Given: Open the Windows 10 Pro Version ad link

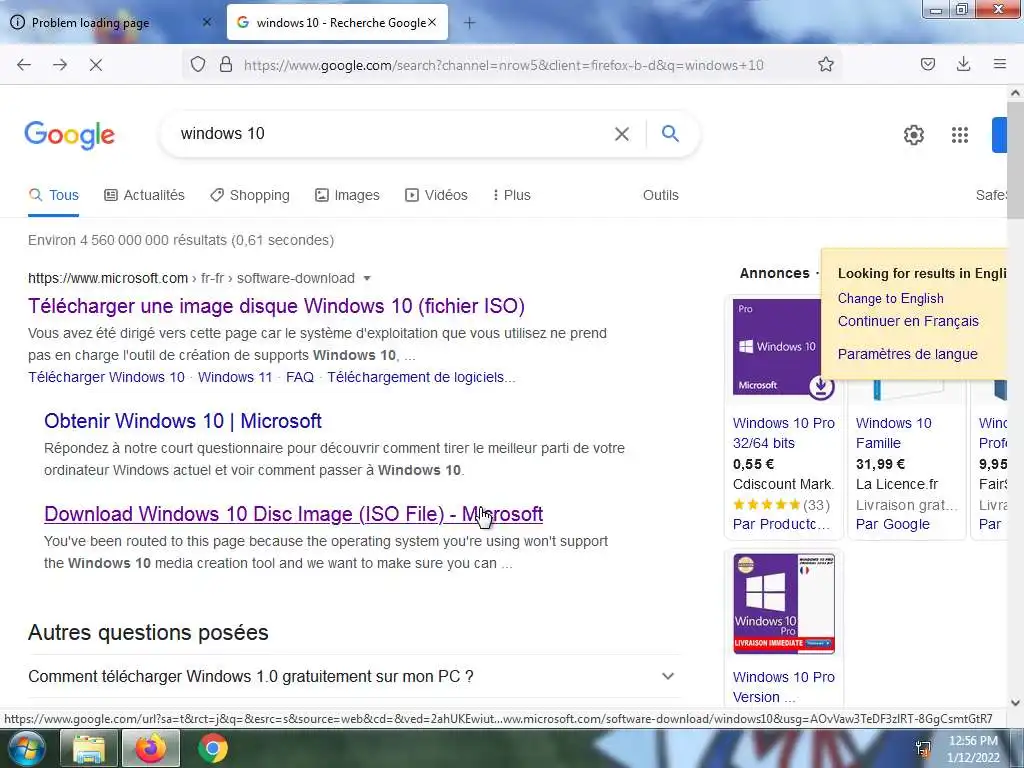Looking at the screenshot, I should [x=784, y=687].
